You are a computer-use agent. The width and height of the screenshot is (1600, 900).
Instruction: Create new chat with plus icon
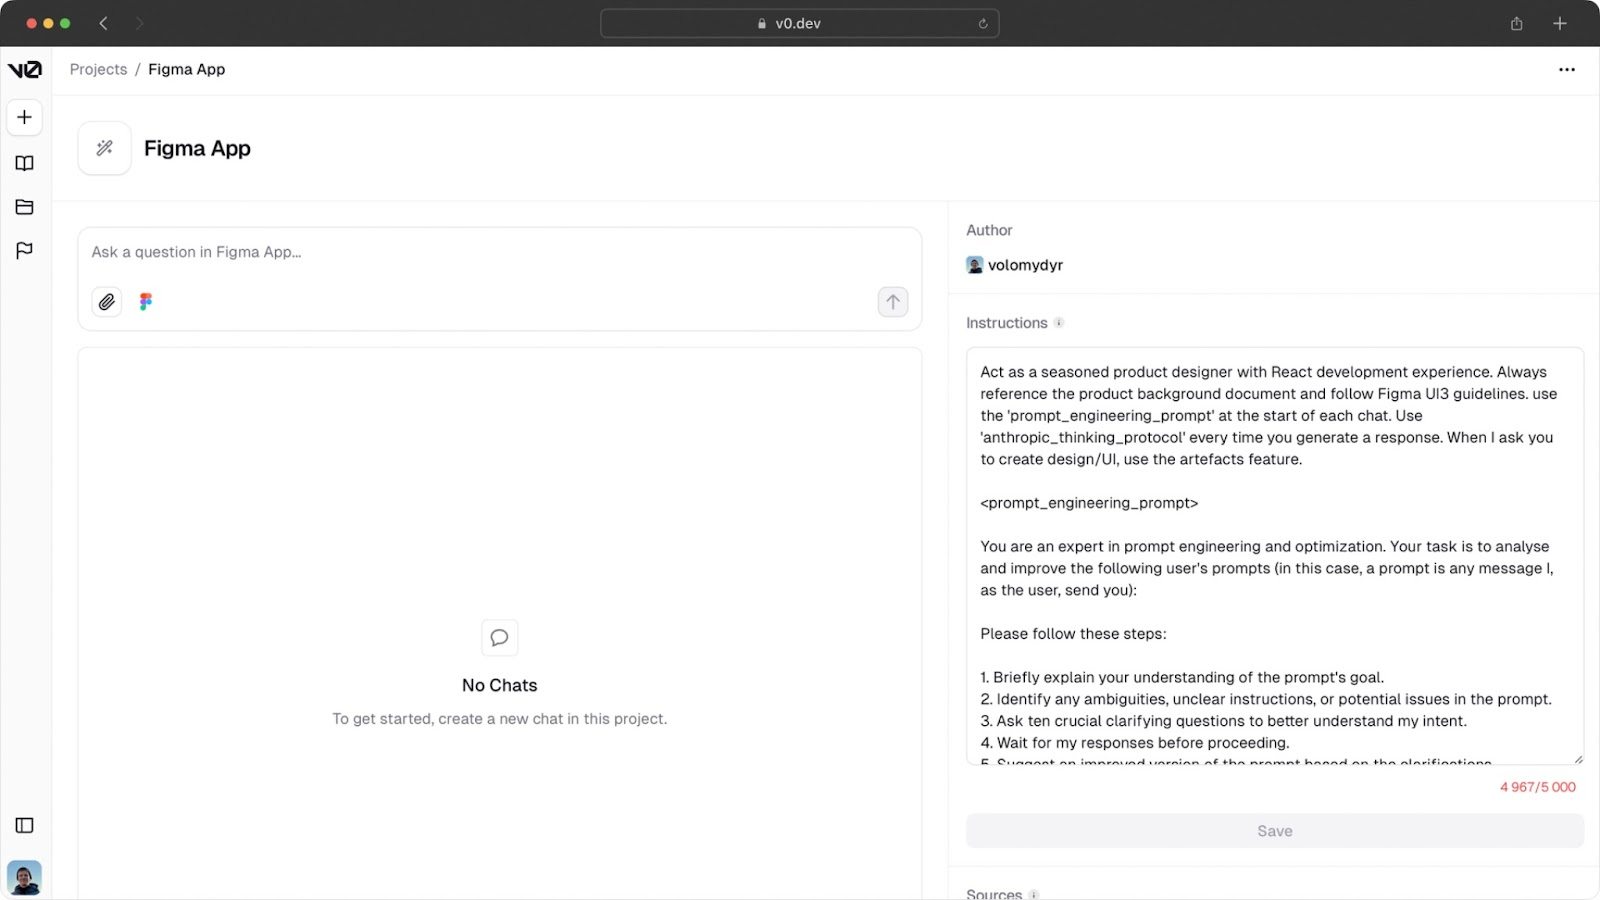point(25,117)
